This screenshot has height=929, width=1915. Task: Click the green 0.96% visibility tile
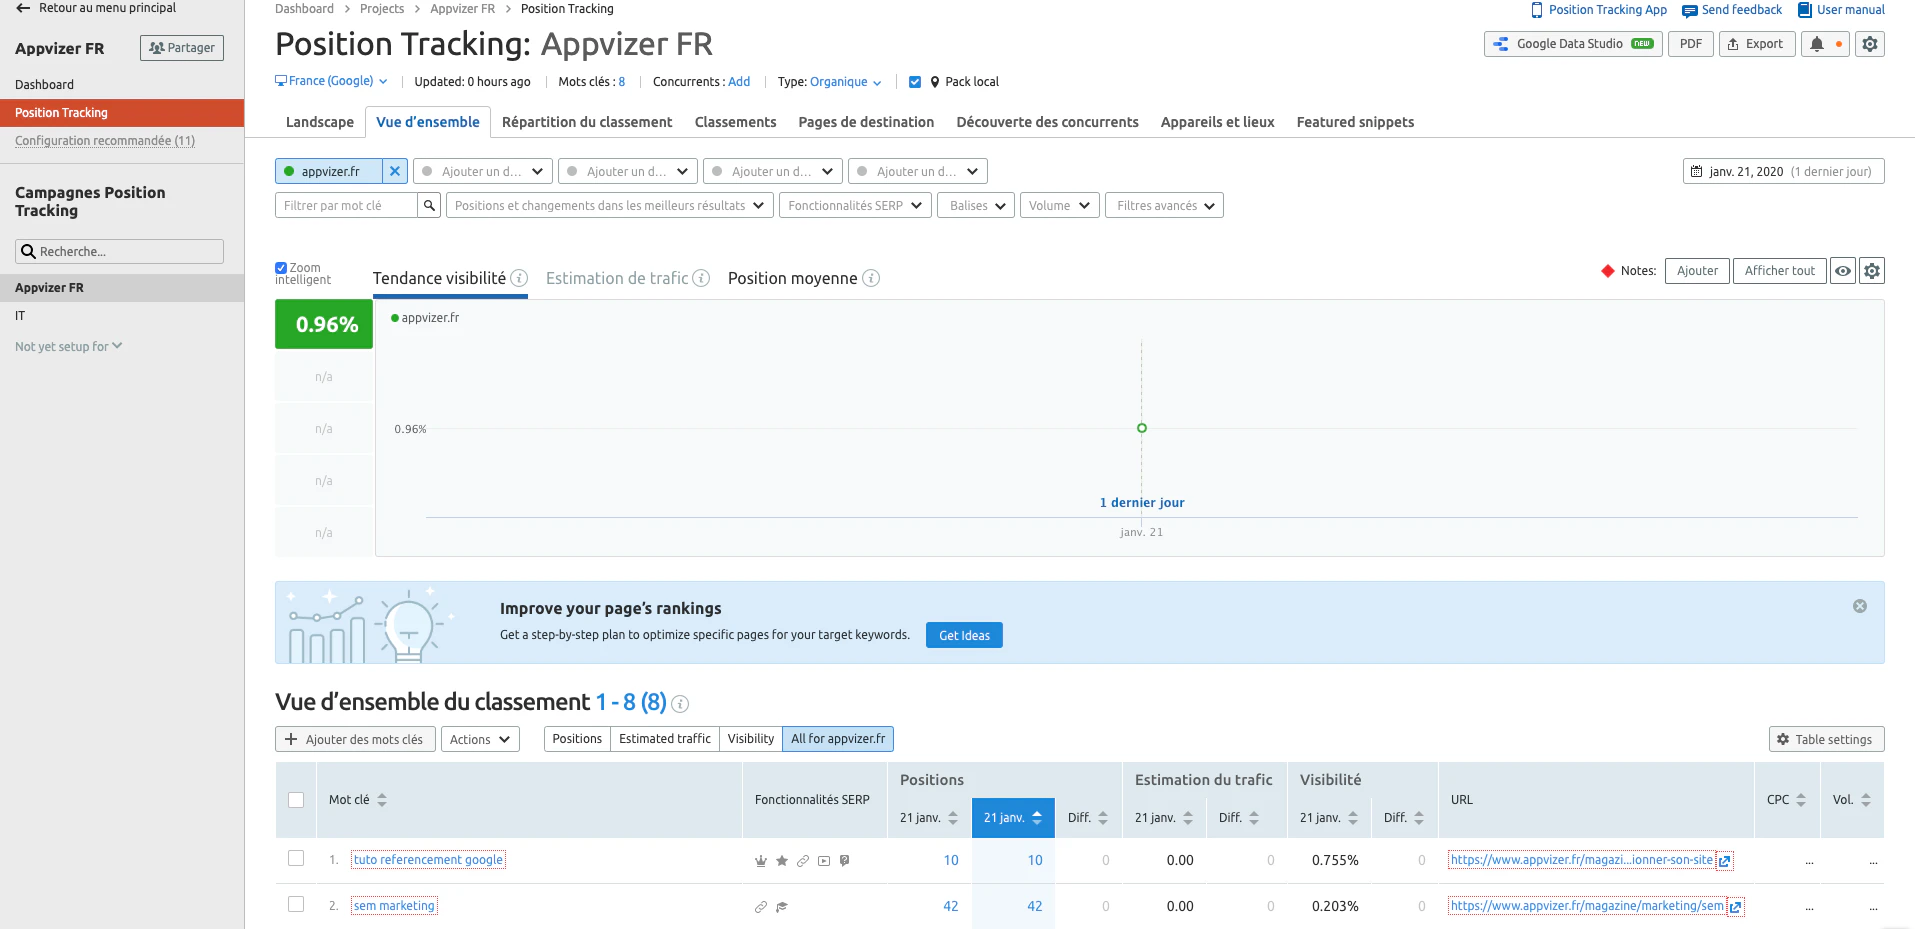(x=324, y=324)
